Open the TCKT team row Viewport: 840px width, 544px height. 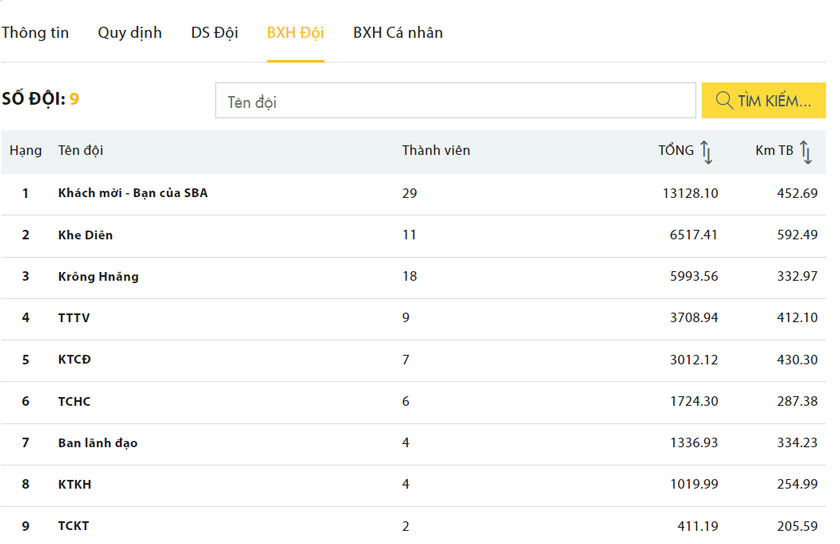(413, 526)
